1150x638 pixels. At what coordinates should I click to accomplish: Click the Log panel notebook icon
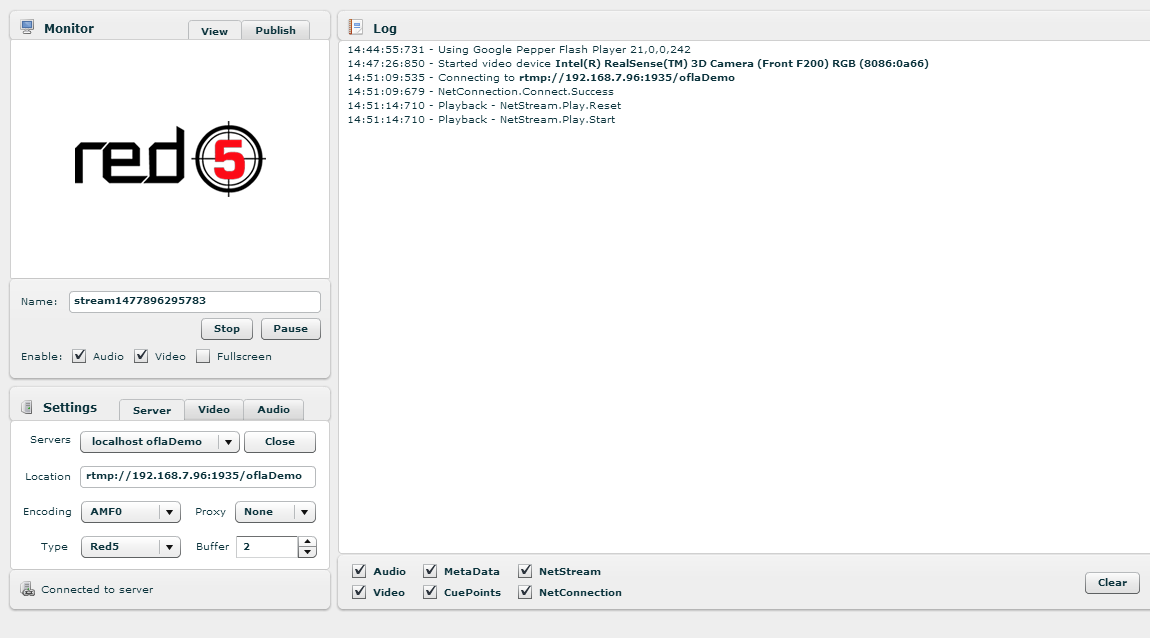pos(356,27)
